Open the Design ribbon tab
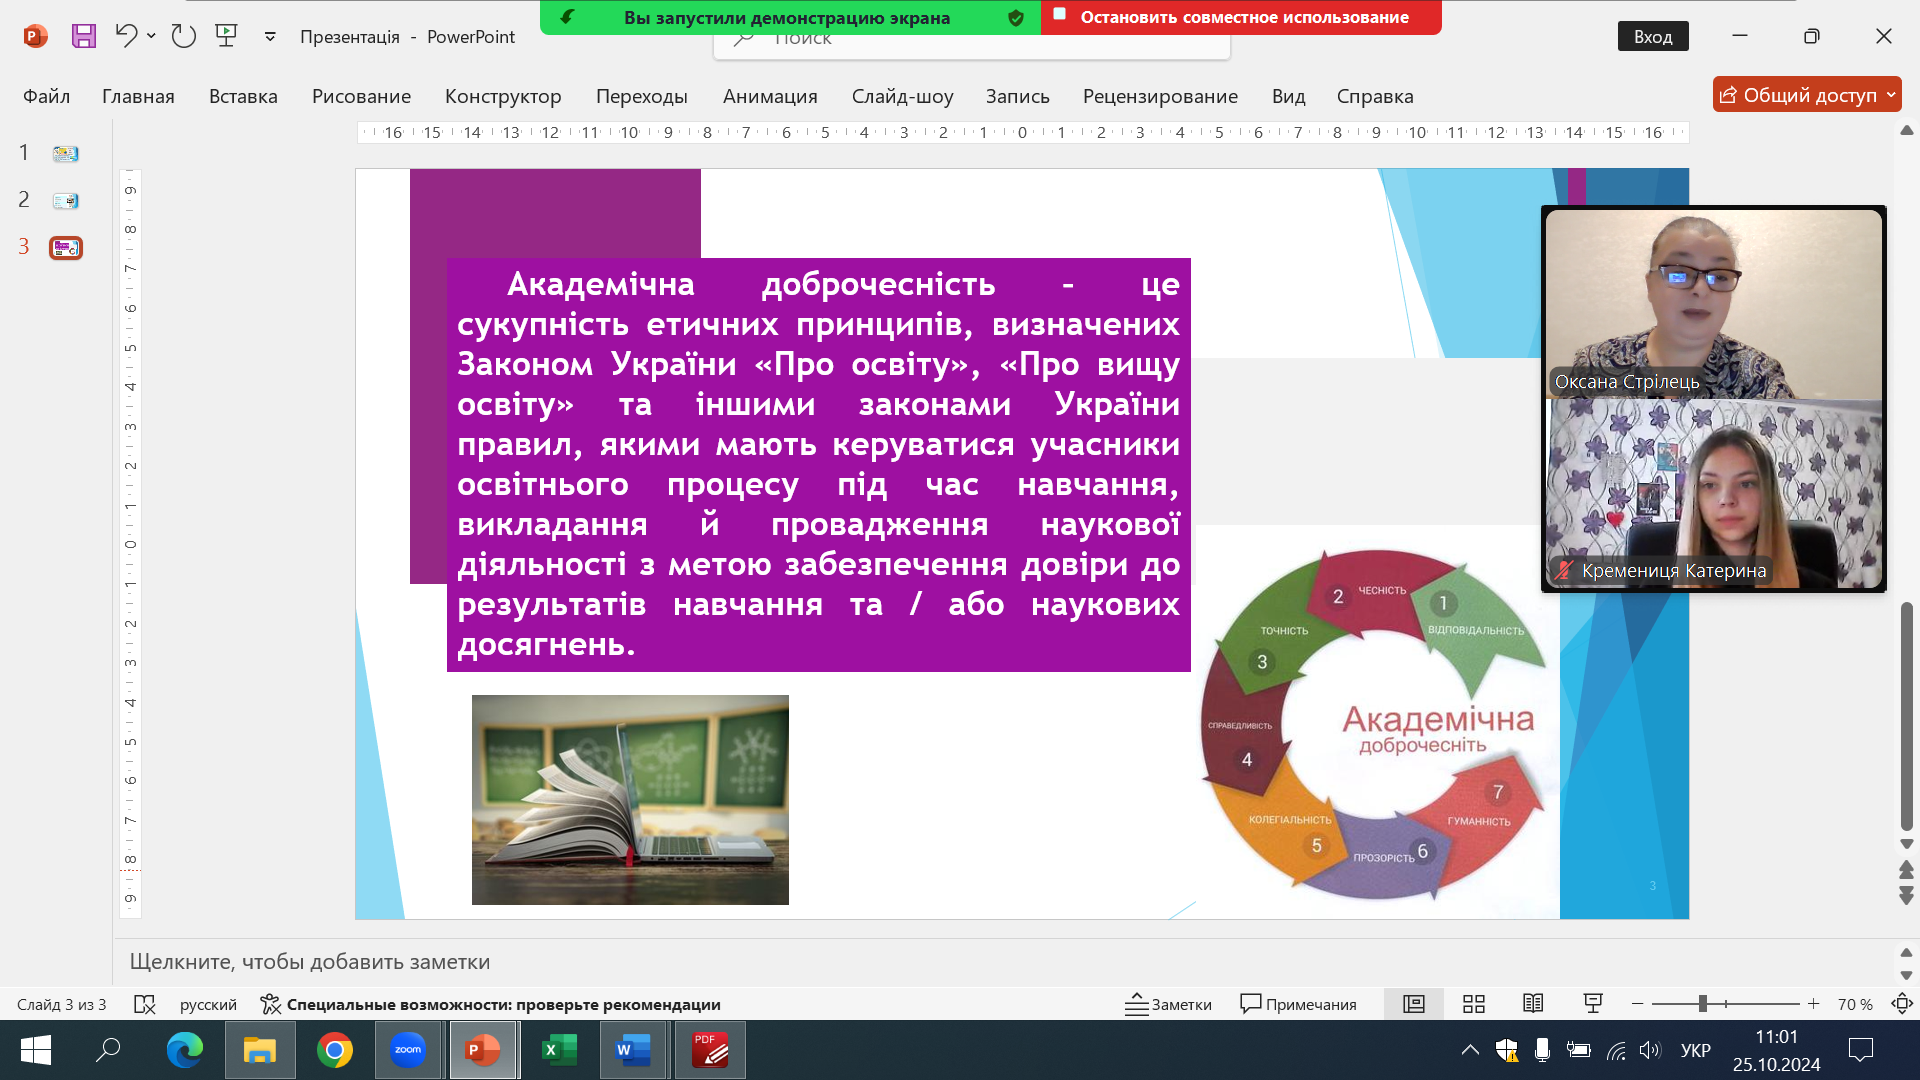The height and width of the screenshot is (1080, 1920). [502, 96]
